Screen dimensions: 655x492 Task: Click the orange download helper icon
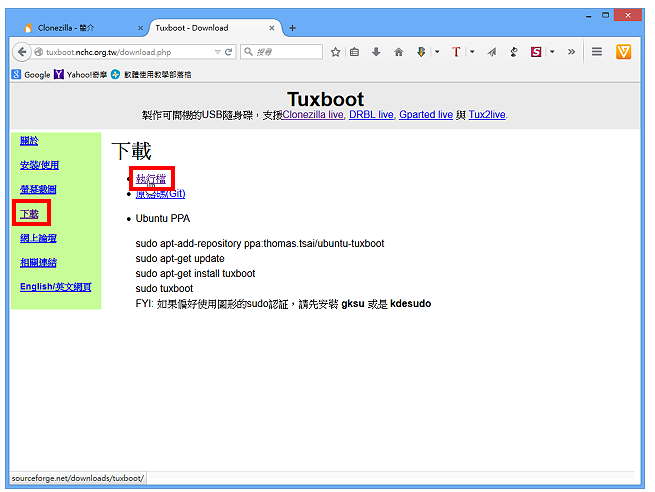pos(421,52)
